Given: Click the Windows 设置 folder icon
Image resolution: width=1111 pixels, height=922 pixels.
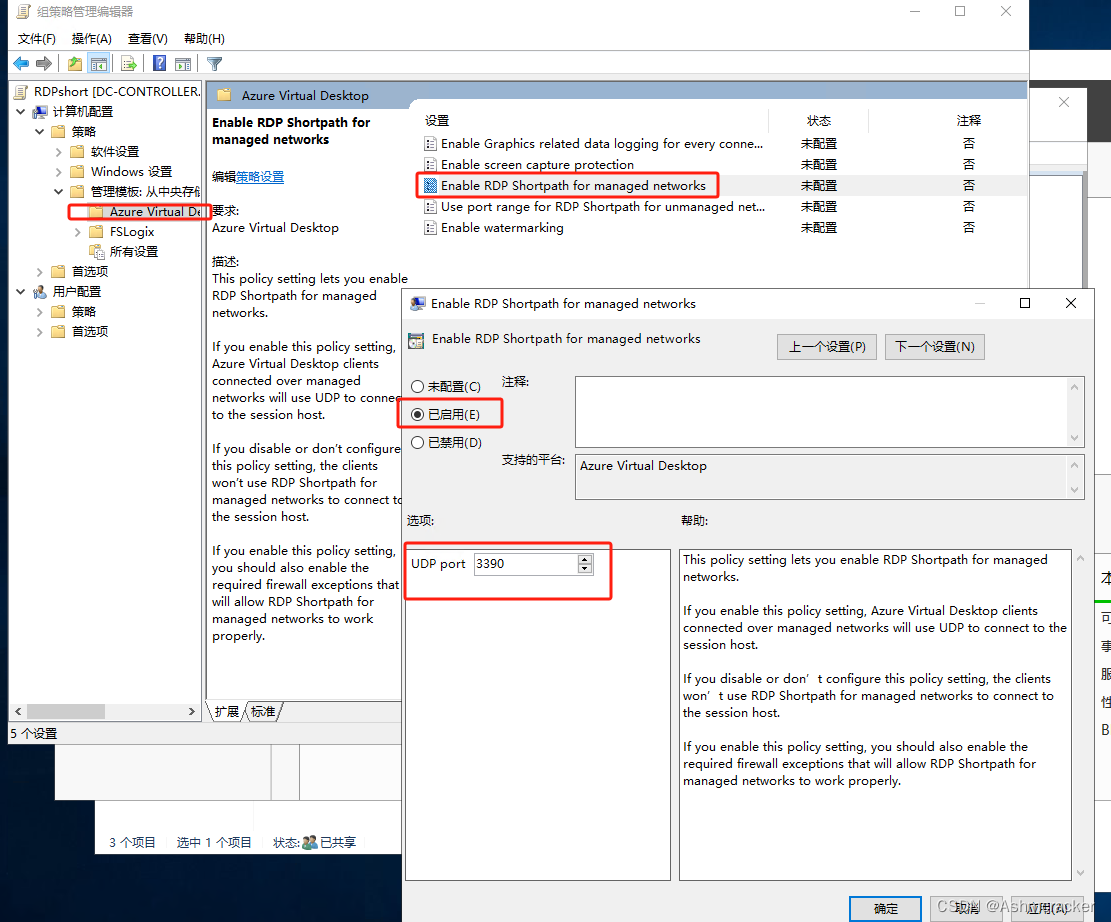Looking at the screenshot, I should tap(77, 172).
